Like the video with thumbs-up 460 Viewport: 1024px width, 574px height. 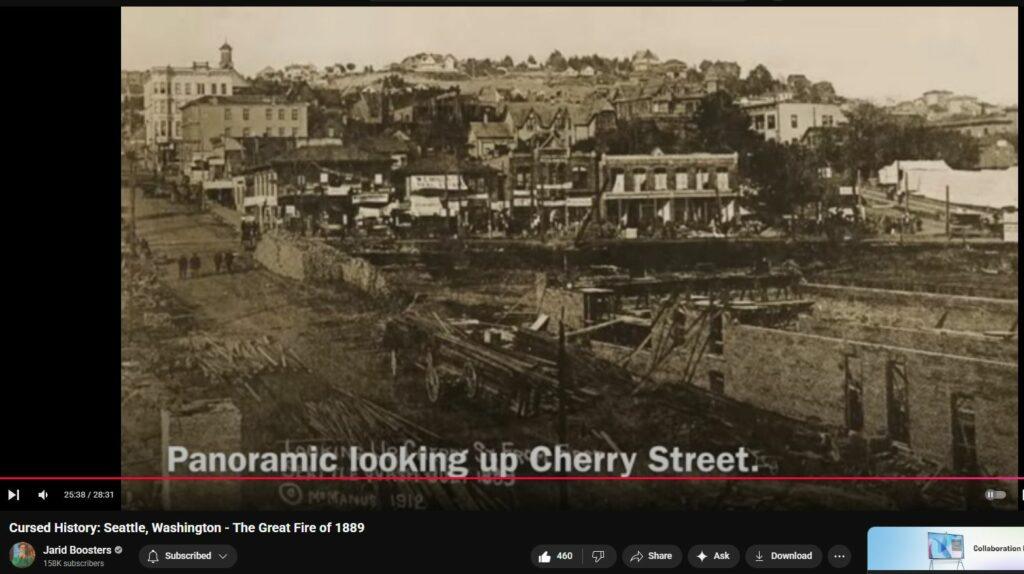click(556, 556)
